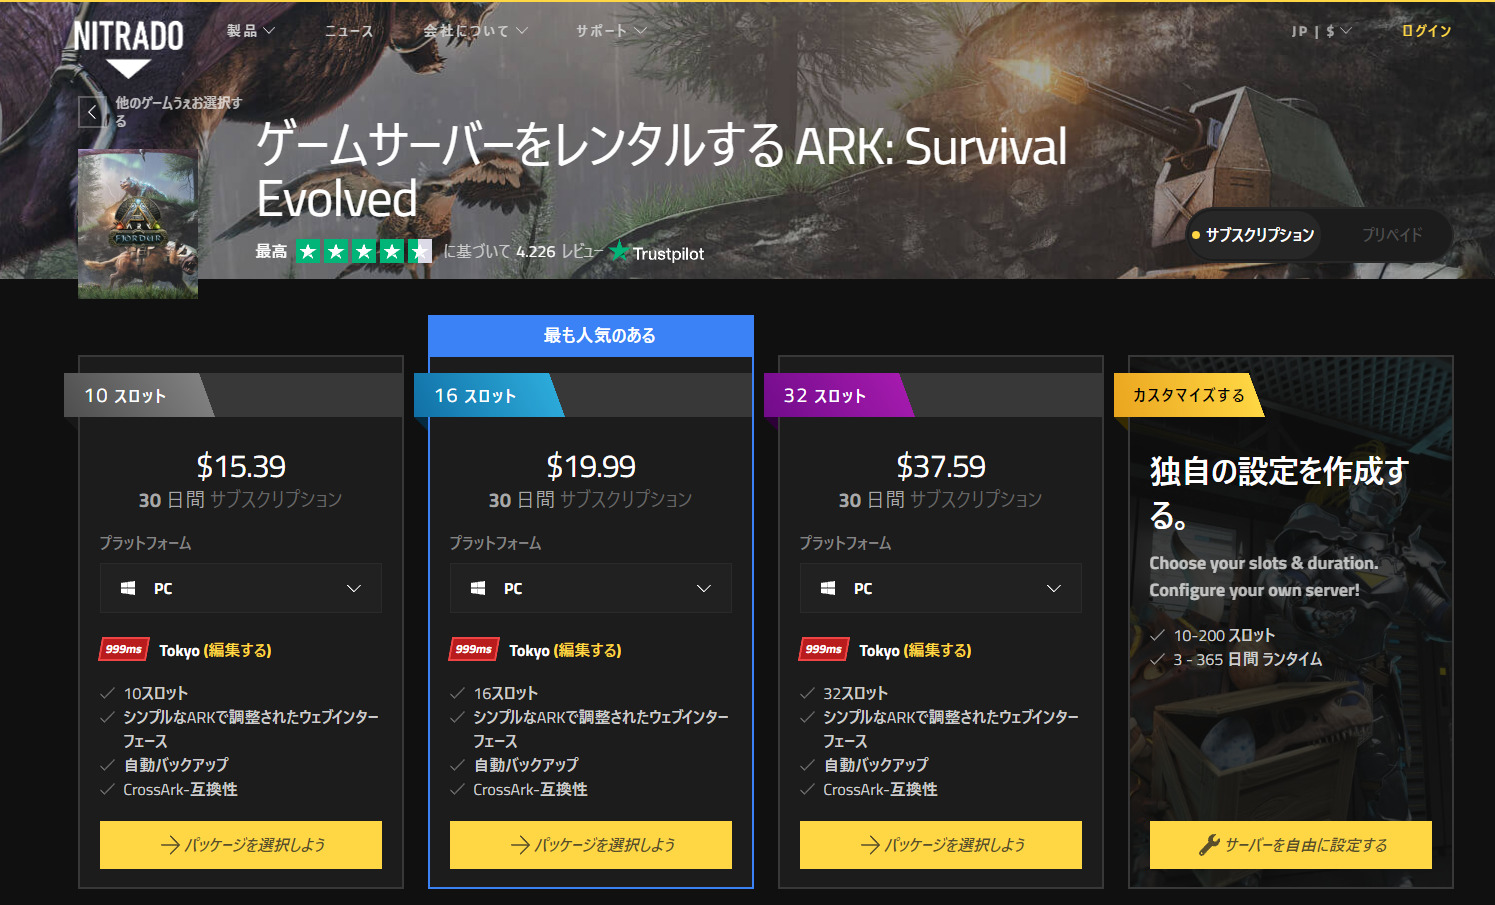Click the wrench icon on the customize button
The image size is (1495, 905).
pyautogui.click(x=1209, y=845)
